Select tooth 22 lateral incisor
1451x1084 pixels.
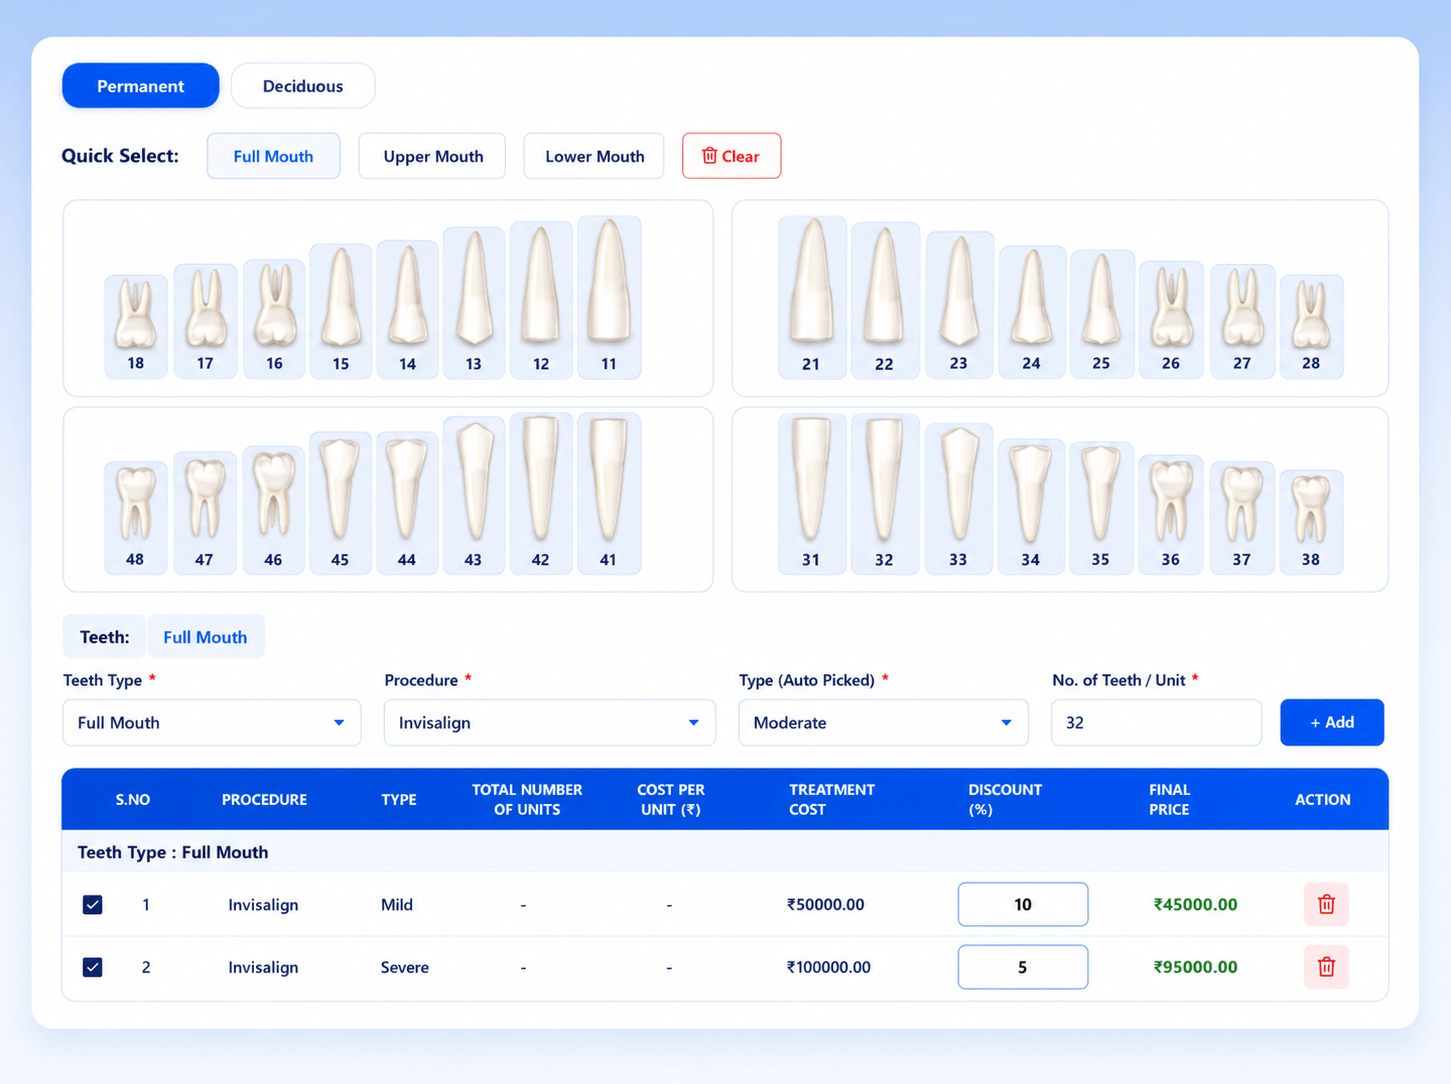coord(885,300)
